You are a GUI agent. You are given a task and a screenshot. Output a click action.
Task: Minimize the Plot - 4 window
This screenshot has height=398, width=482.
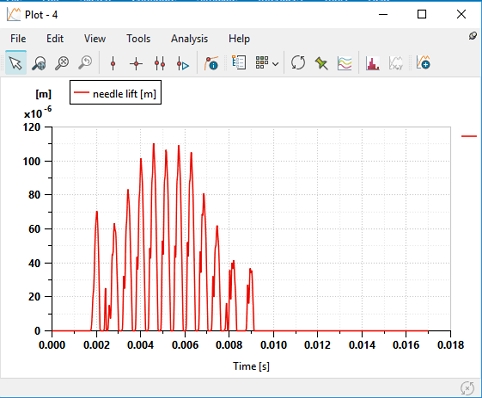[x=383, y=14]
